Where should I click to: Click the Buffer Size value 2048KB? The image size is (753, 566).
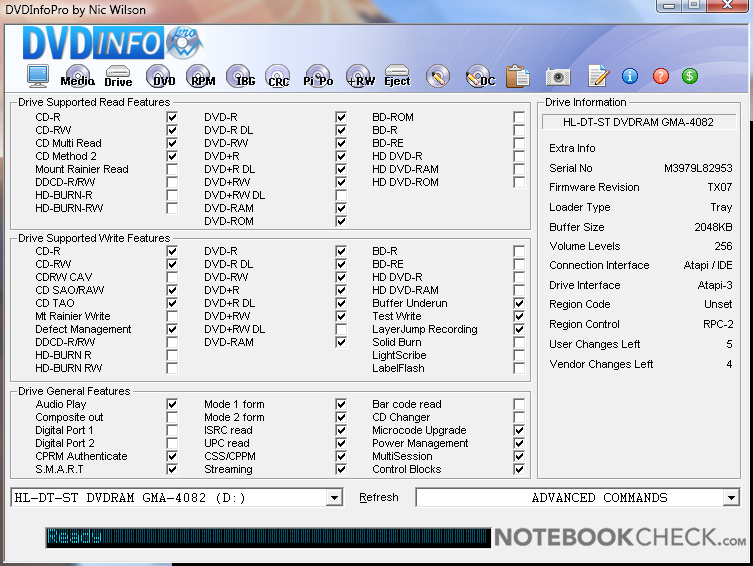click(x=713, y=227)
